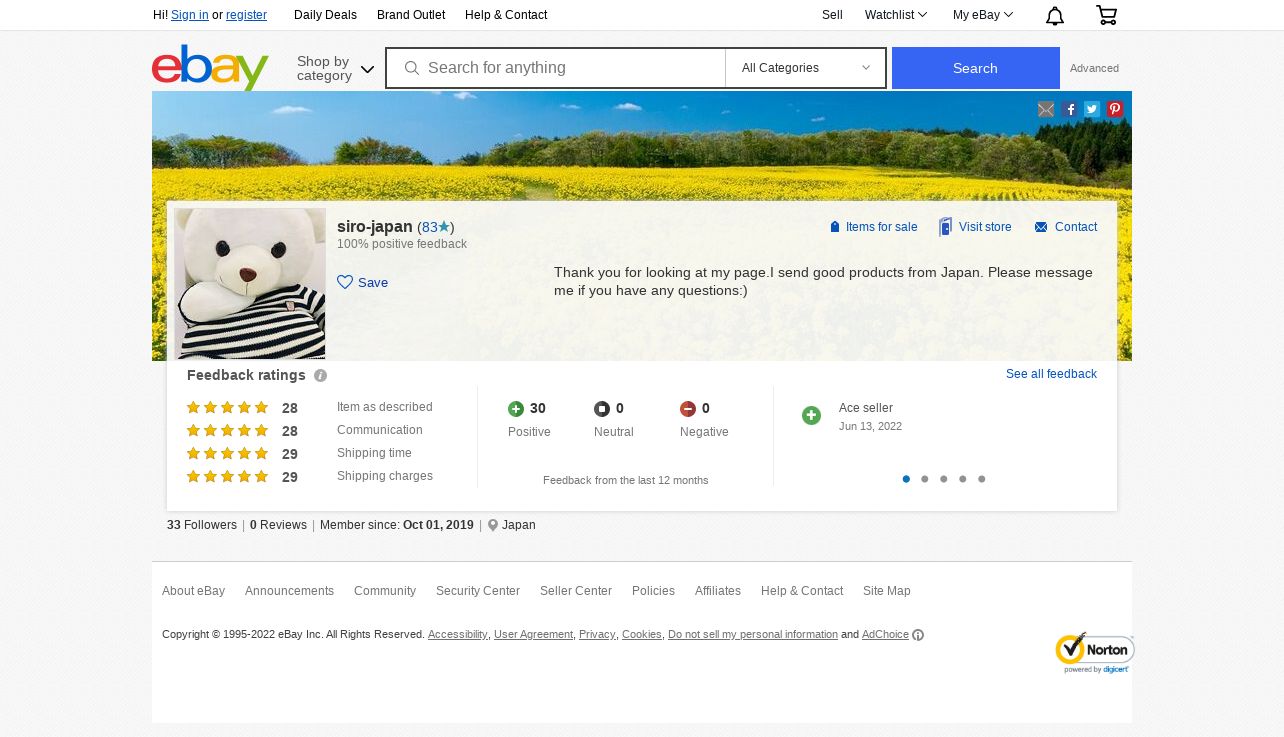Click the red negative feedback icon
Screen dimensions: 1284x737
point(688,409)
